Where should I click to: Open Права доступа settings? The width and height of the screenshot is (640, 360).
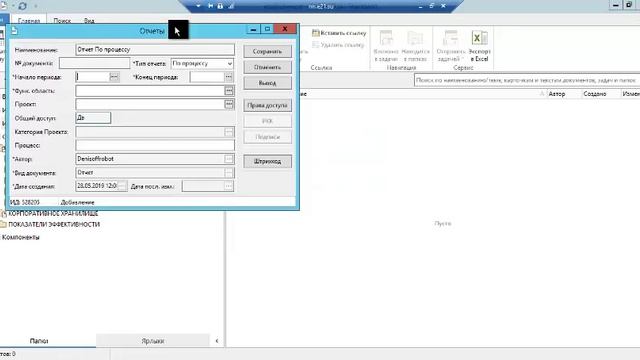tap(267, 105)
